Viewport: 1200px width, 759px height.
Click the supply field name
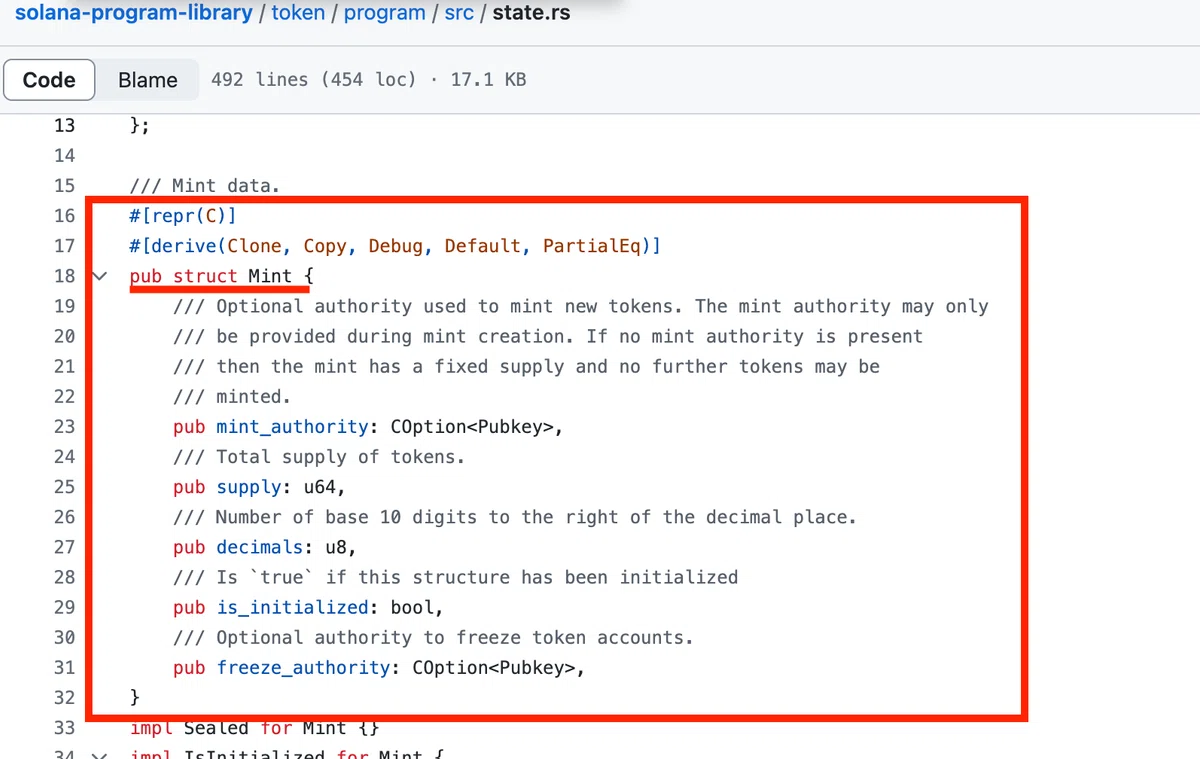click(248, 486)
